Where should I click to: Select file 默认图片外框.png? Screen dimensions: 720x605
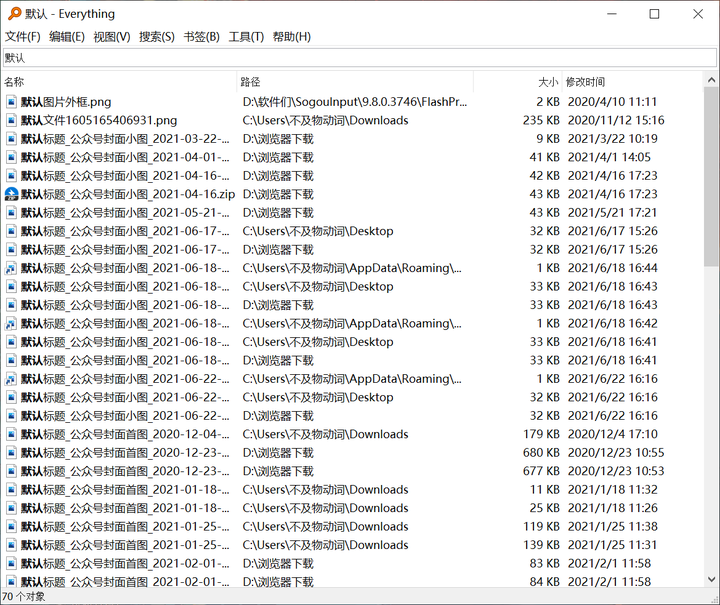pos(66,102)
